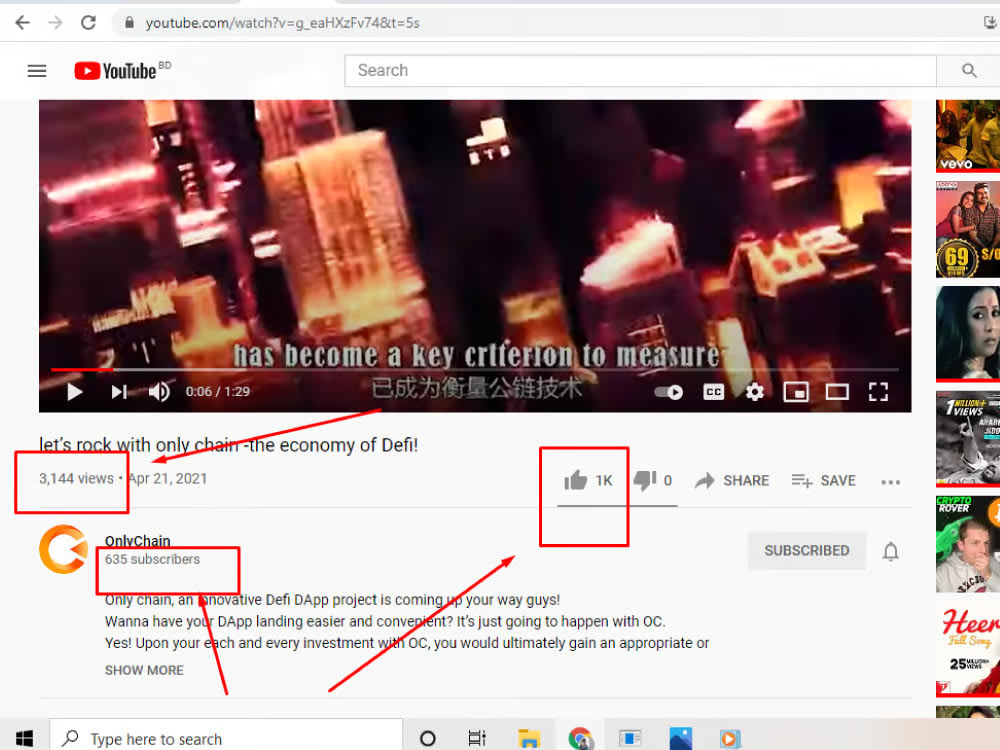Go back with the browser back arrow
The width and height of the screenshot is (1000, 750).
[x=22, y=23]
